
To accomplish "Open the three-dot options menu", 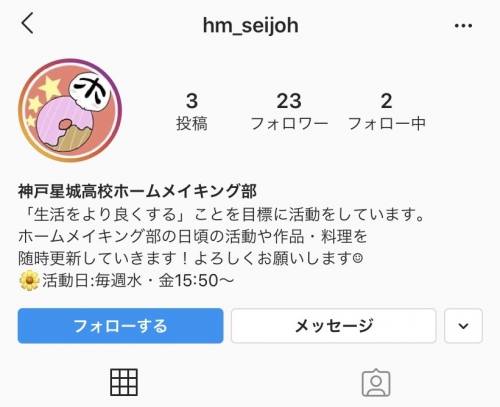I will [463, 26].
